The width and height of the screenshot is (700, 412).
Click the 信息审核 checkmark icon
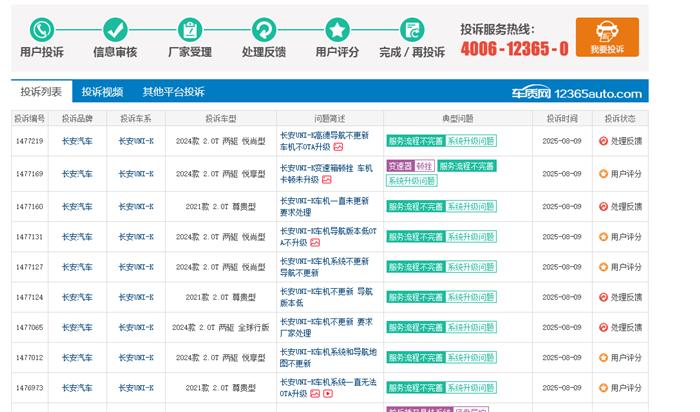click(115, 29)
